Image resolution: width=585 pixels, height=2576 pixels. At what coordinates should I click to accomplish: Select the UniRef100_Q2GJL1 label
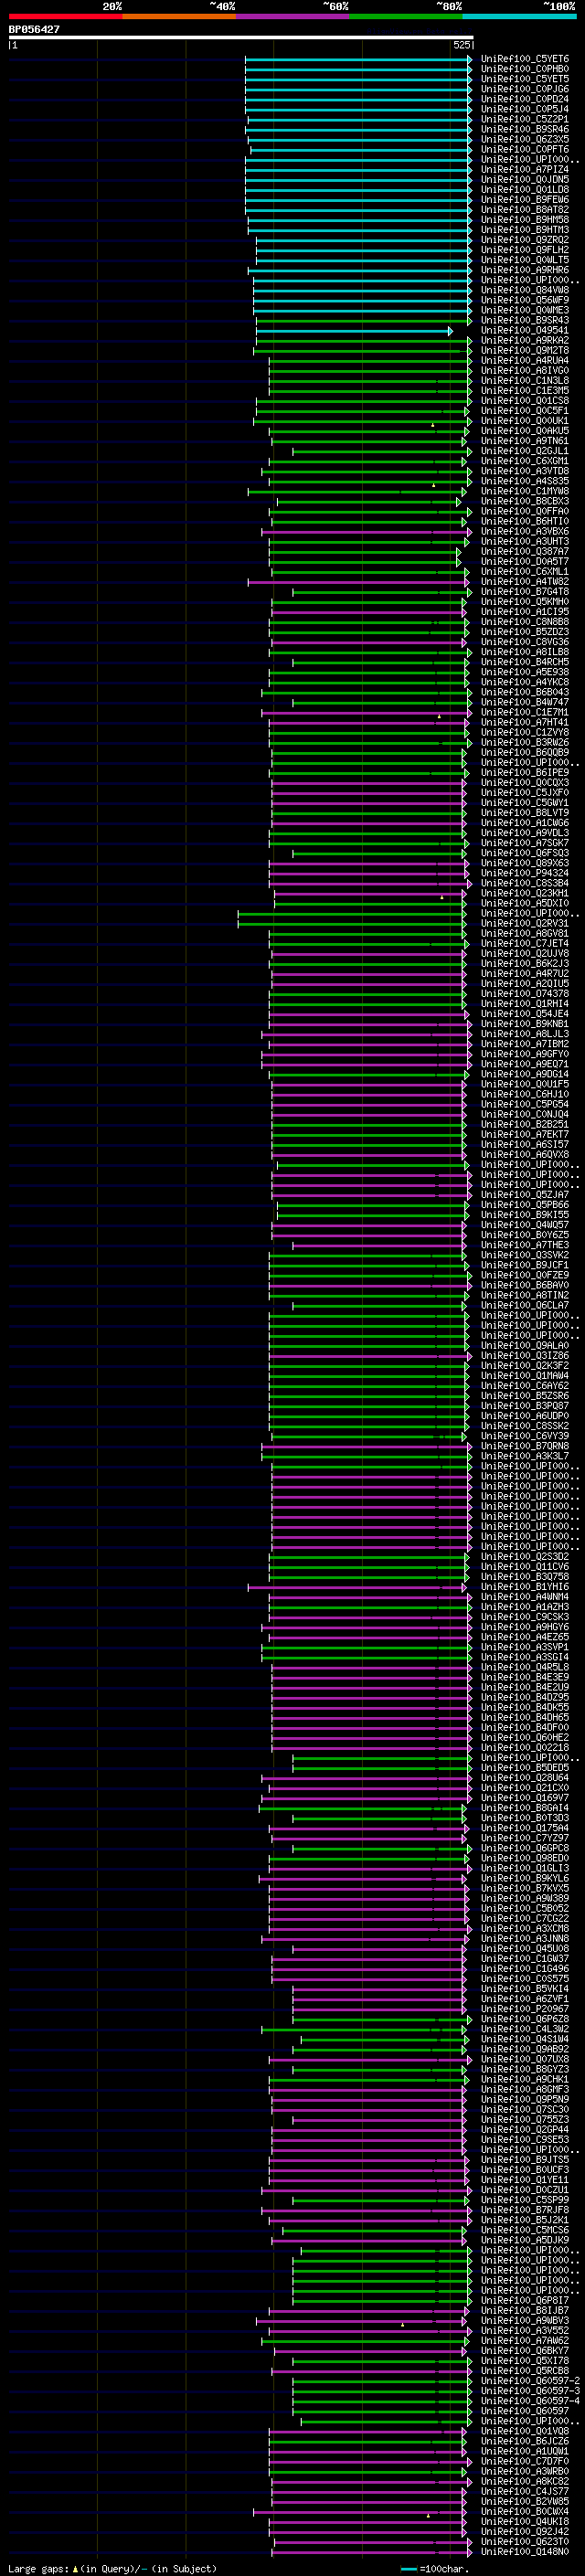coord(525,451)
